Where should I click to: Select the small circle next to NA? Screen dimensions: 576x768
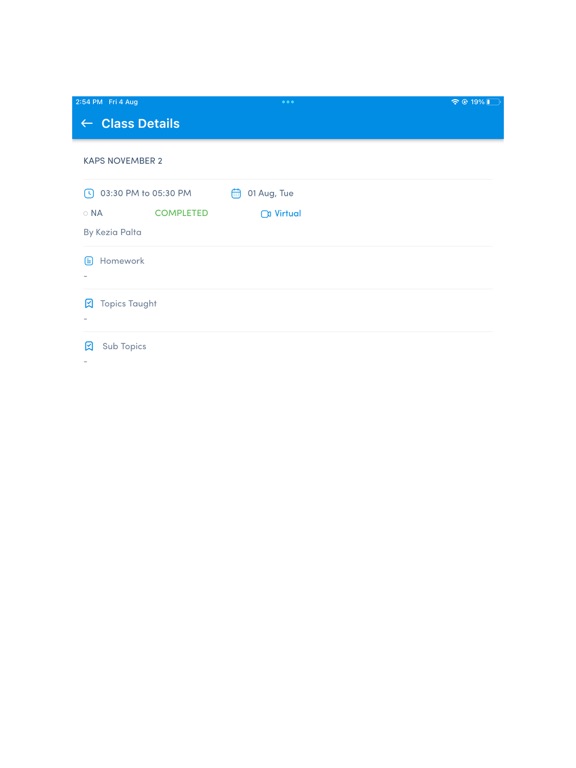pyautogui.click(x=86, y=214)
